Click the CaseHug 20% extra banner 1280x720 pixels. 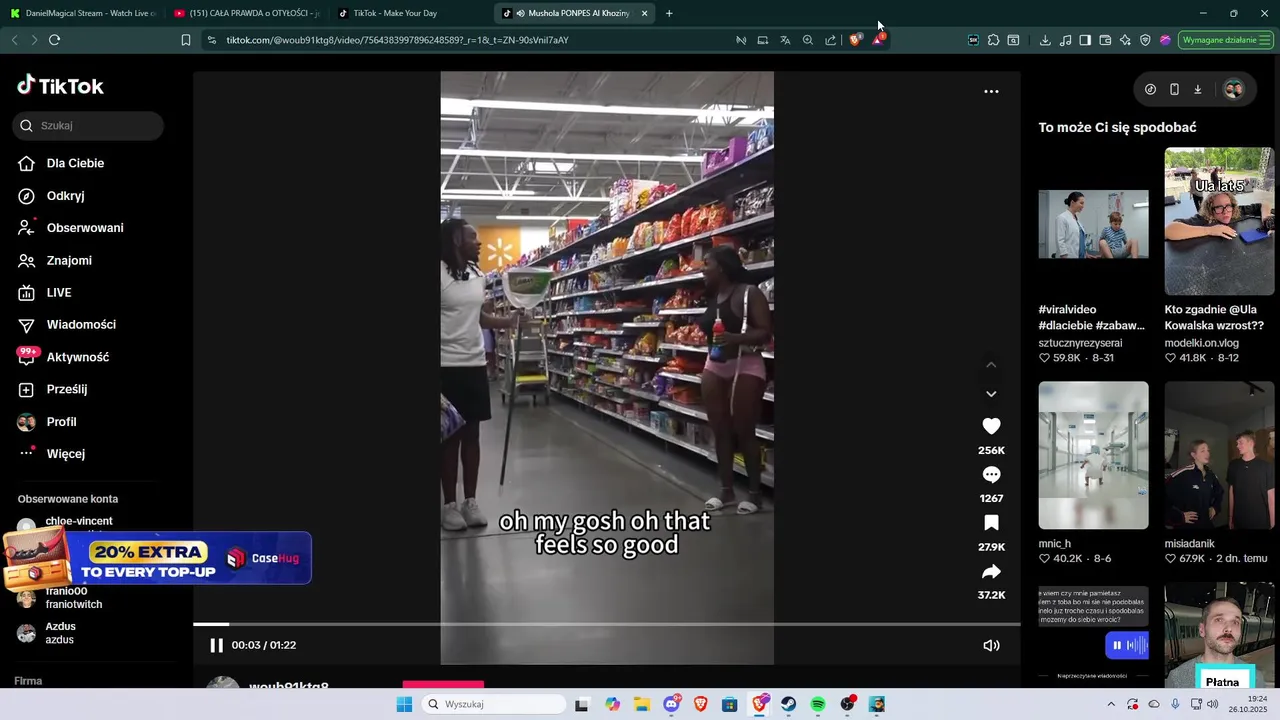point(156,559)
